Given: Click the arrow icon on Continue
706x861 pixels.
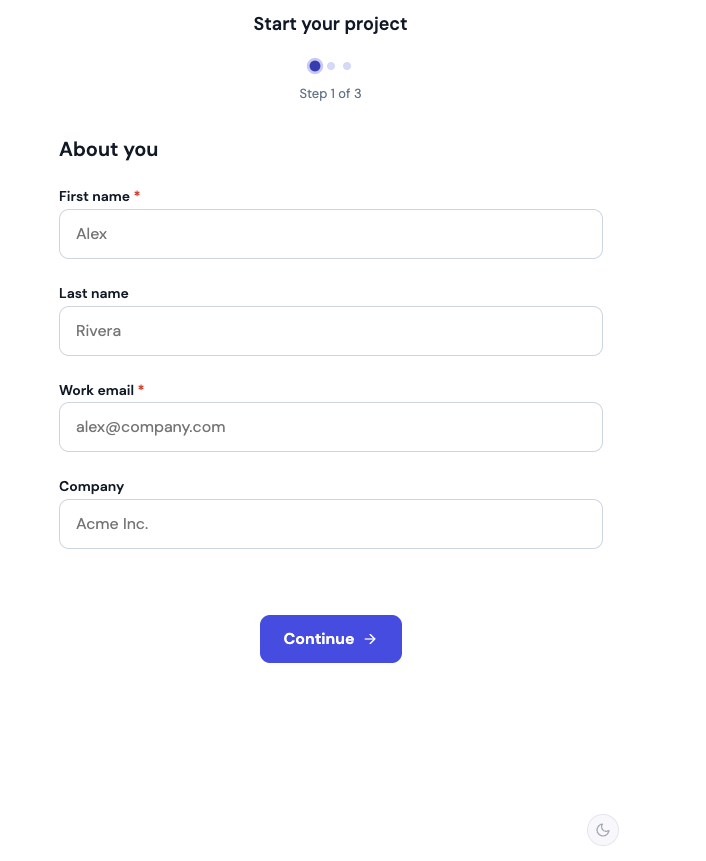Looking at the screenshot, I should pos(370,639).
